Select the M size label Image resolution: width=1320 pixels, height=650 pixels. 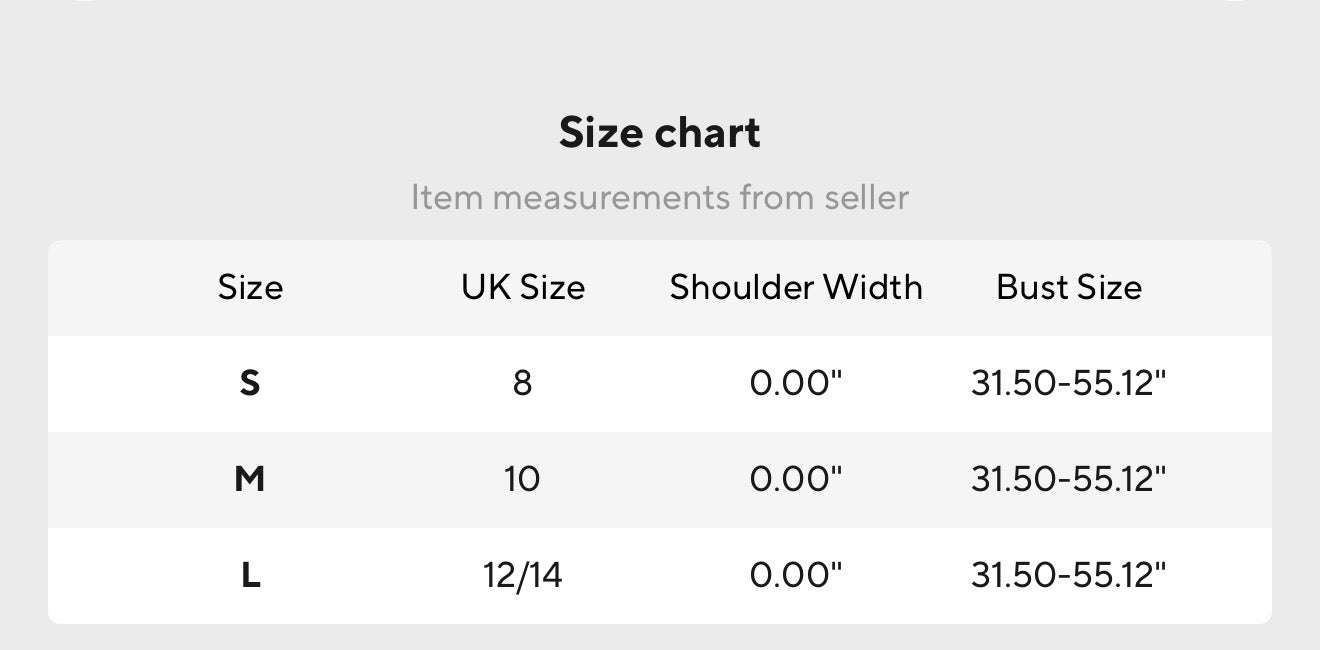click(x=250, y=480)
